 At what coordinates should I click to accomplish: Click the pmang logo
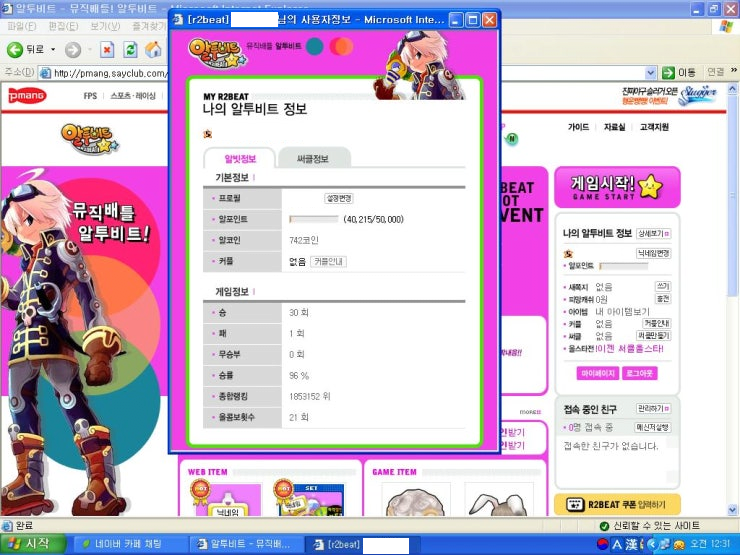[27, 96]
